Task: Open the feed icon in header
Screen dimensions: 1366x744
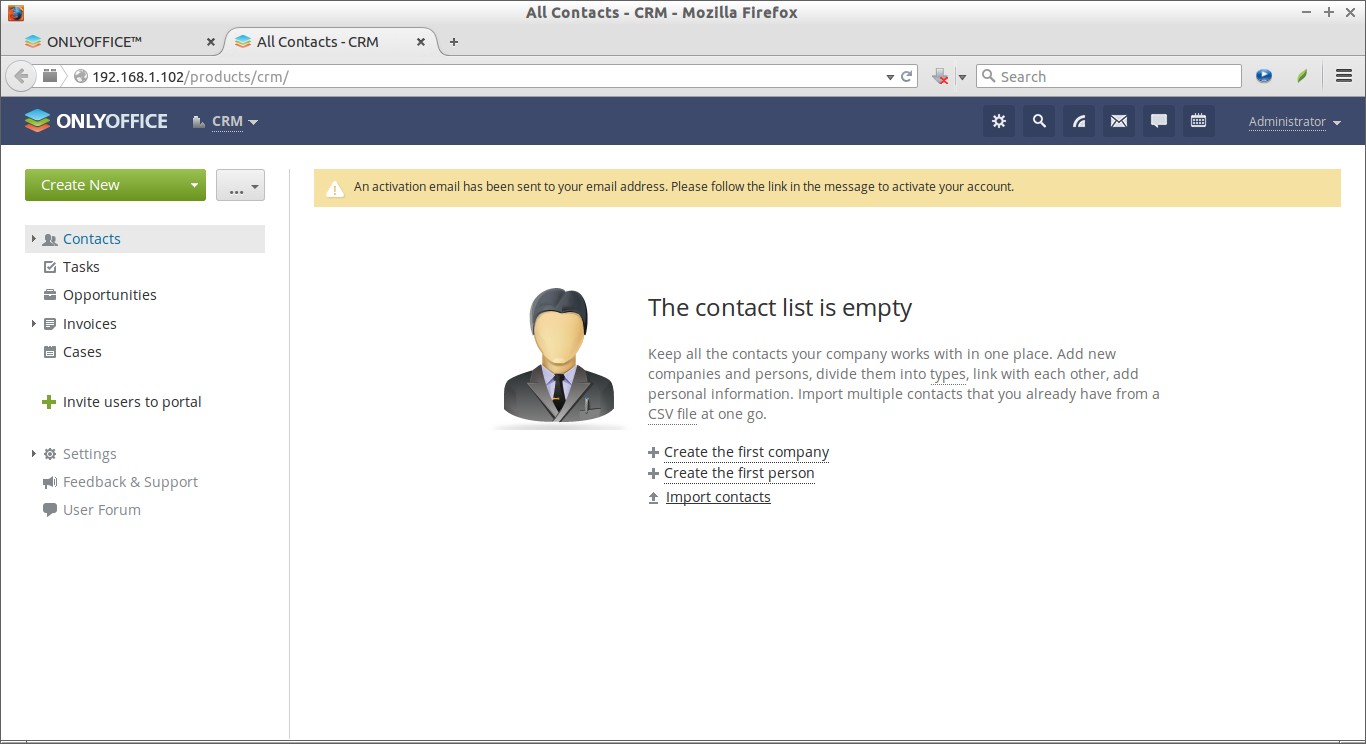Action: (x=1079, y=121)
